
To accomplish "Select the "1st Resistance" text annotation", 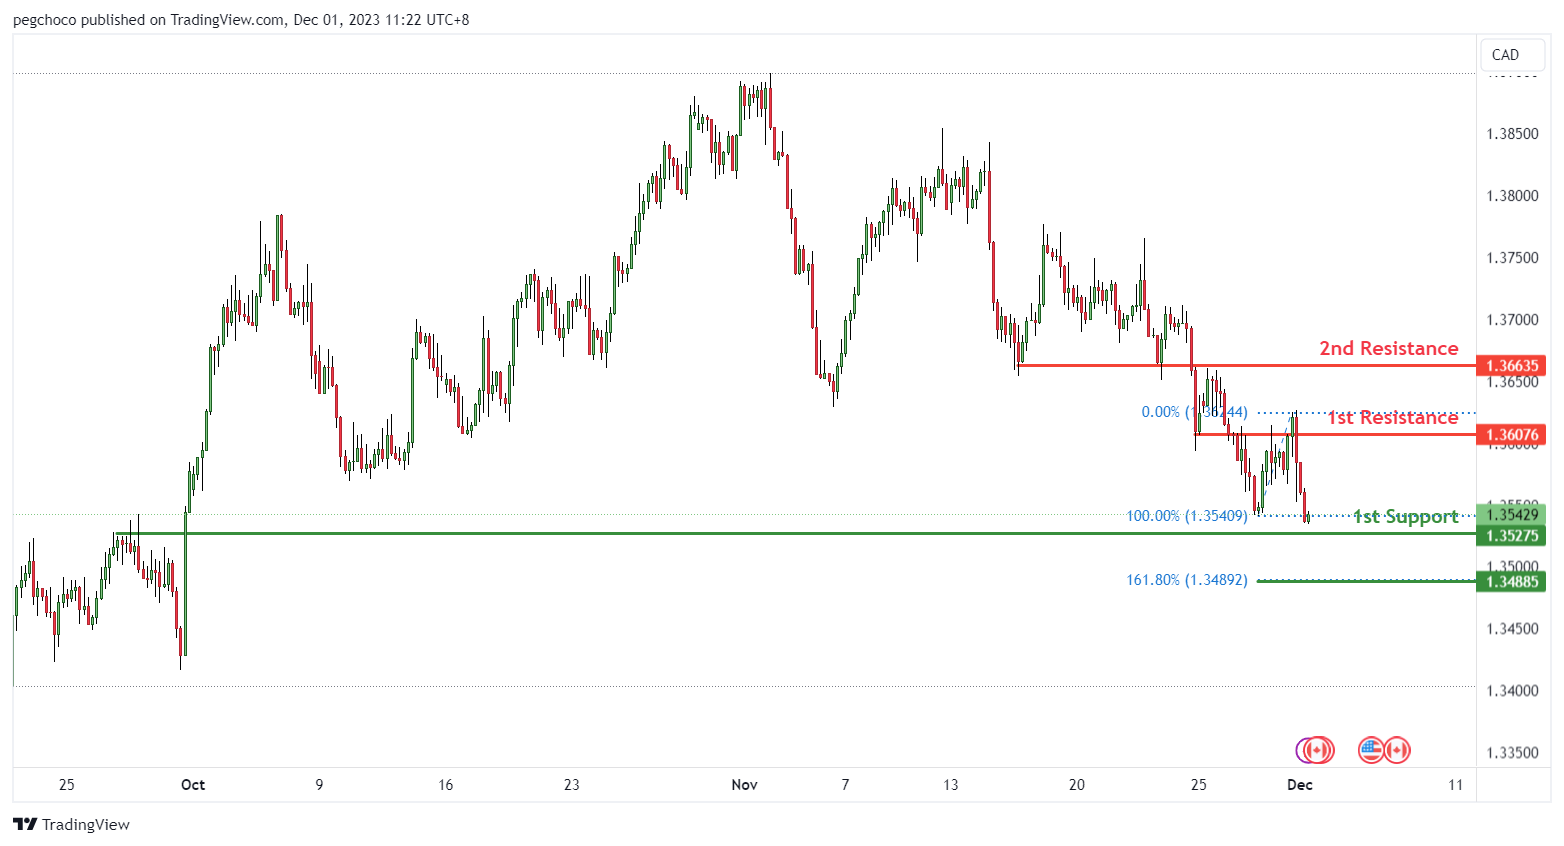I will [1392, 418].
